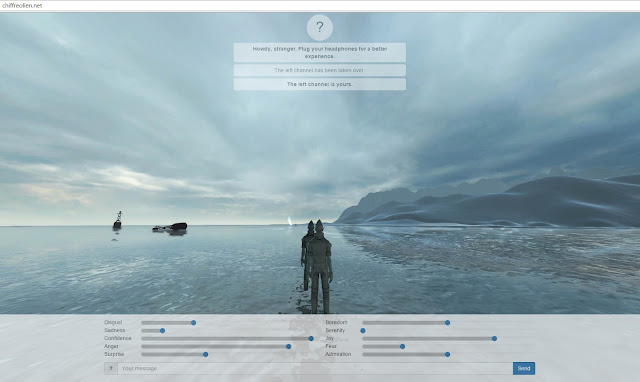Viewport: 640px width, 382px height.
Task: Click the Disgust slider handle
Action: [x=193, y=322]
